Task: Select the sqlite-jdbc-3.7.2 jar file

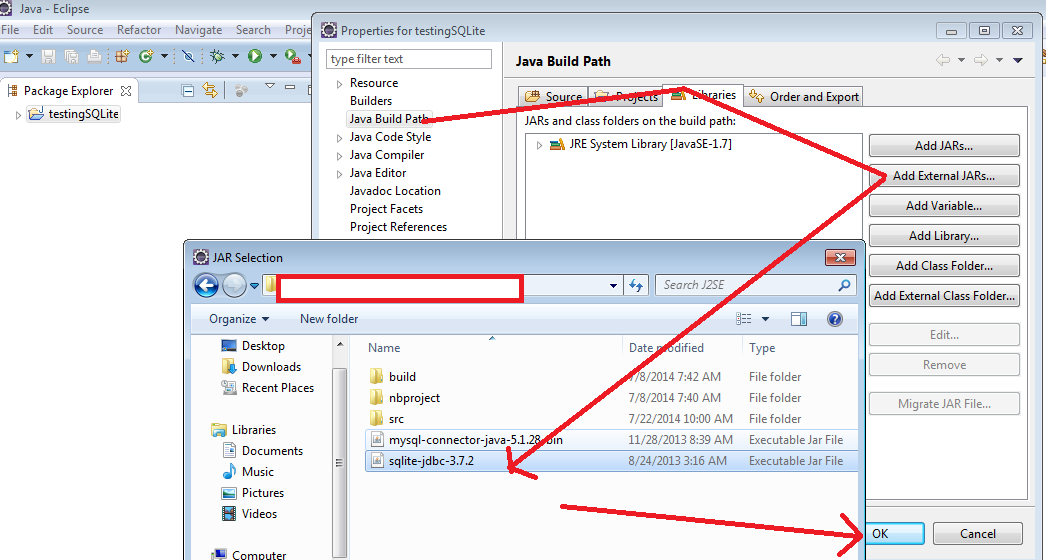Action: (x=431, y=461)
